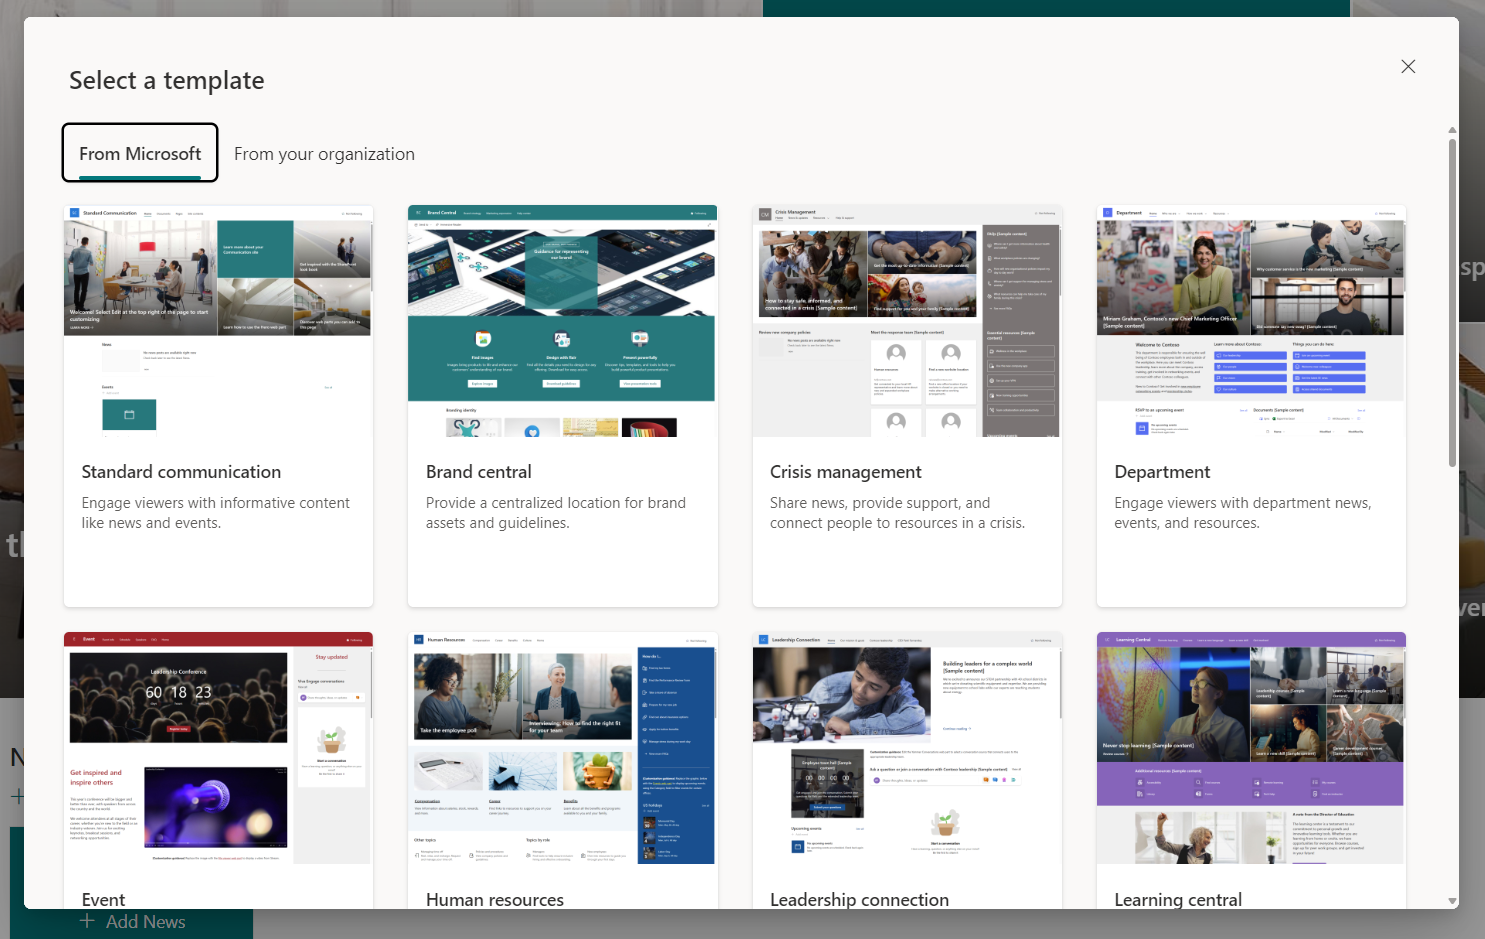Click the vertical scrollbar thumb
The image size is (1485, 939).
(x=1451, y=300)
